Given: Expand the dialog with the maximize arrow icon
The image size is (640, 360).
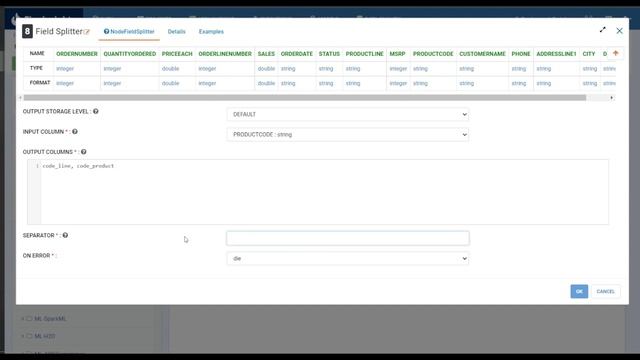Looking at the screenshot, I should [602, 30].
